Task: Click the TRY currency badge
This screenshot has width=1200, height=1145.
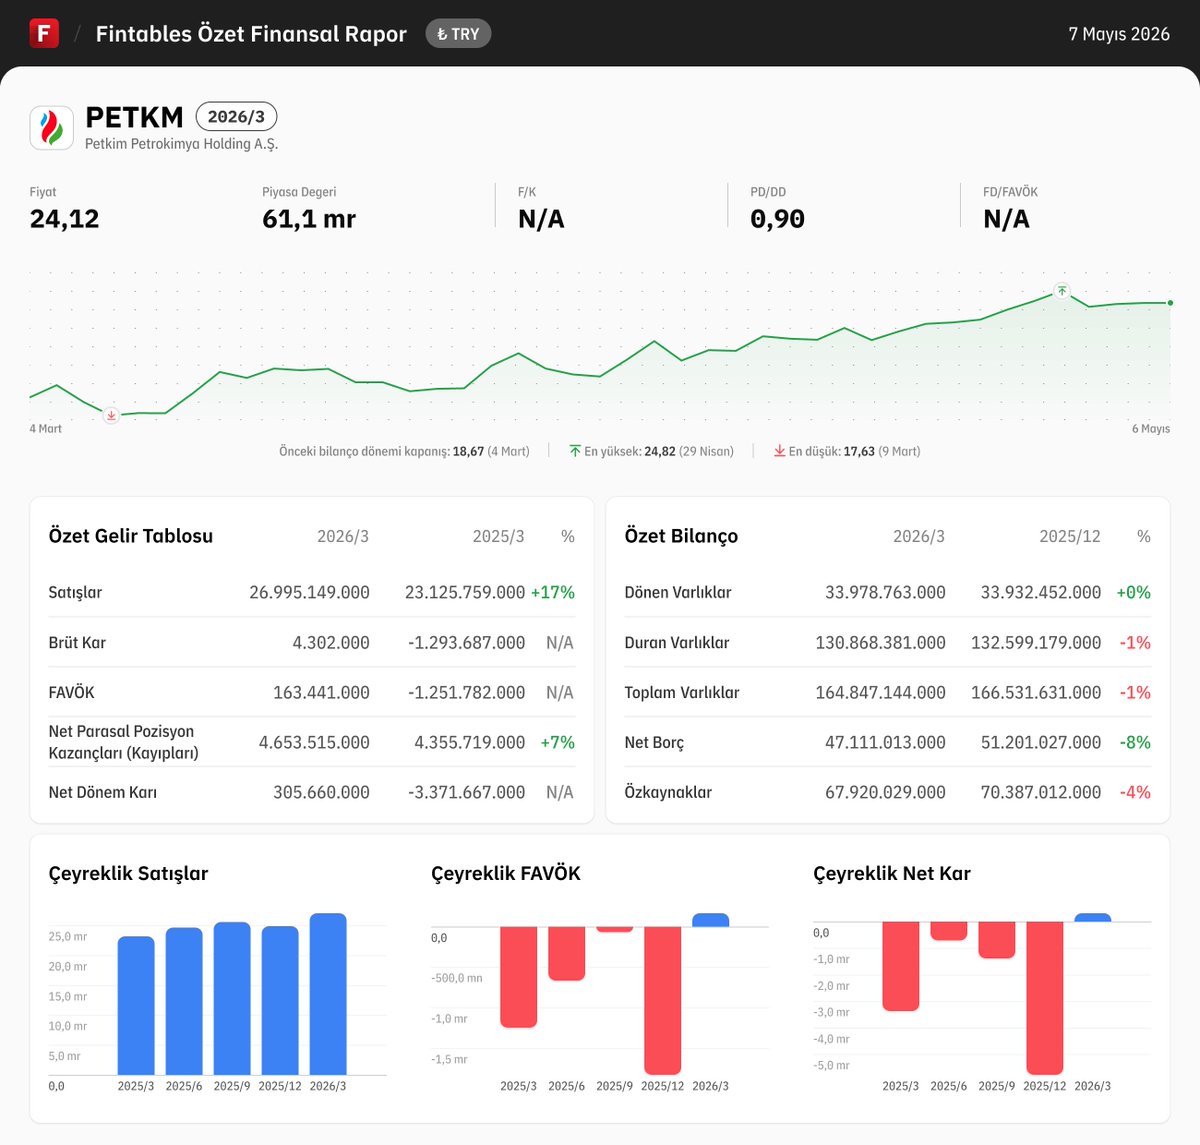Action: click(458, 34)
